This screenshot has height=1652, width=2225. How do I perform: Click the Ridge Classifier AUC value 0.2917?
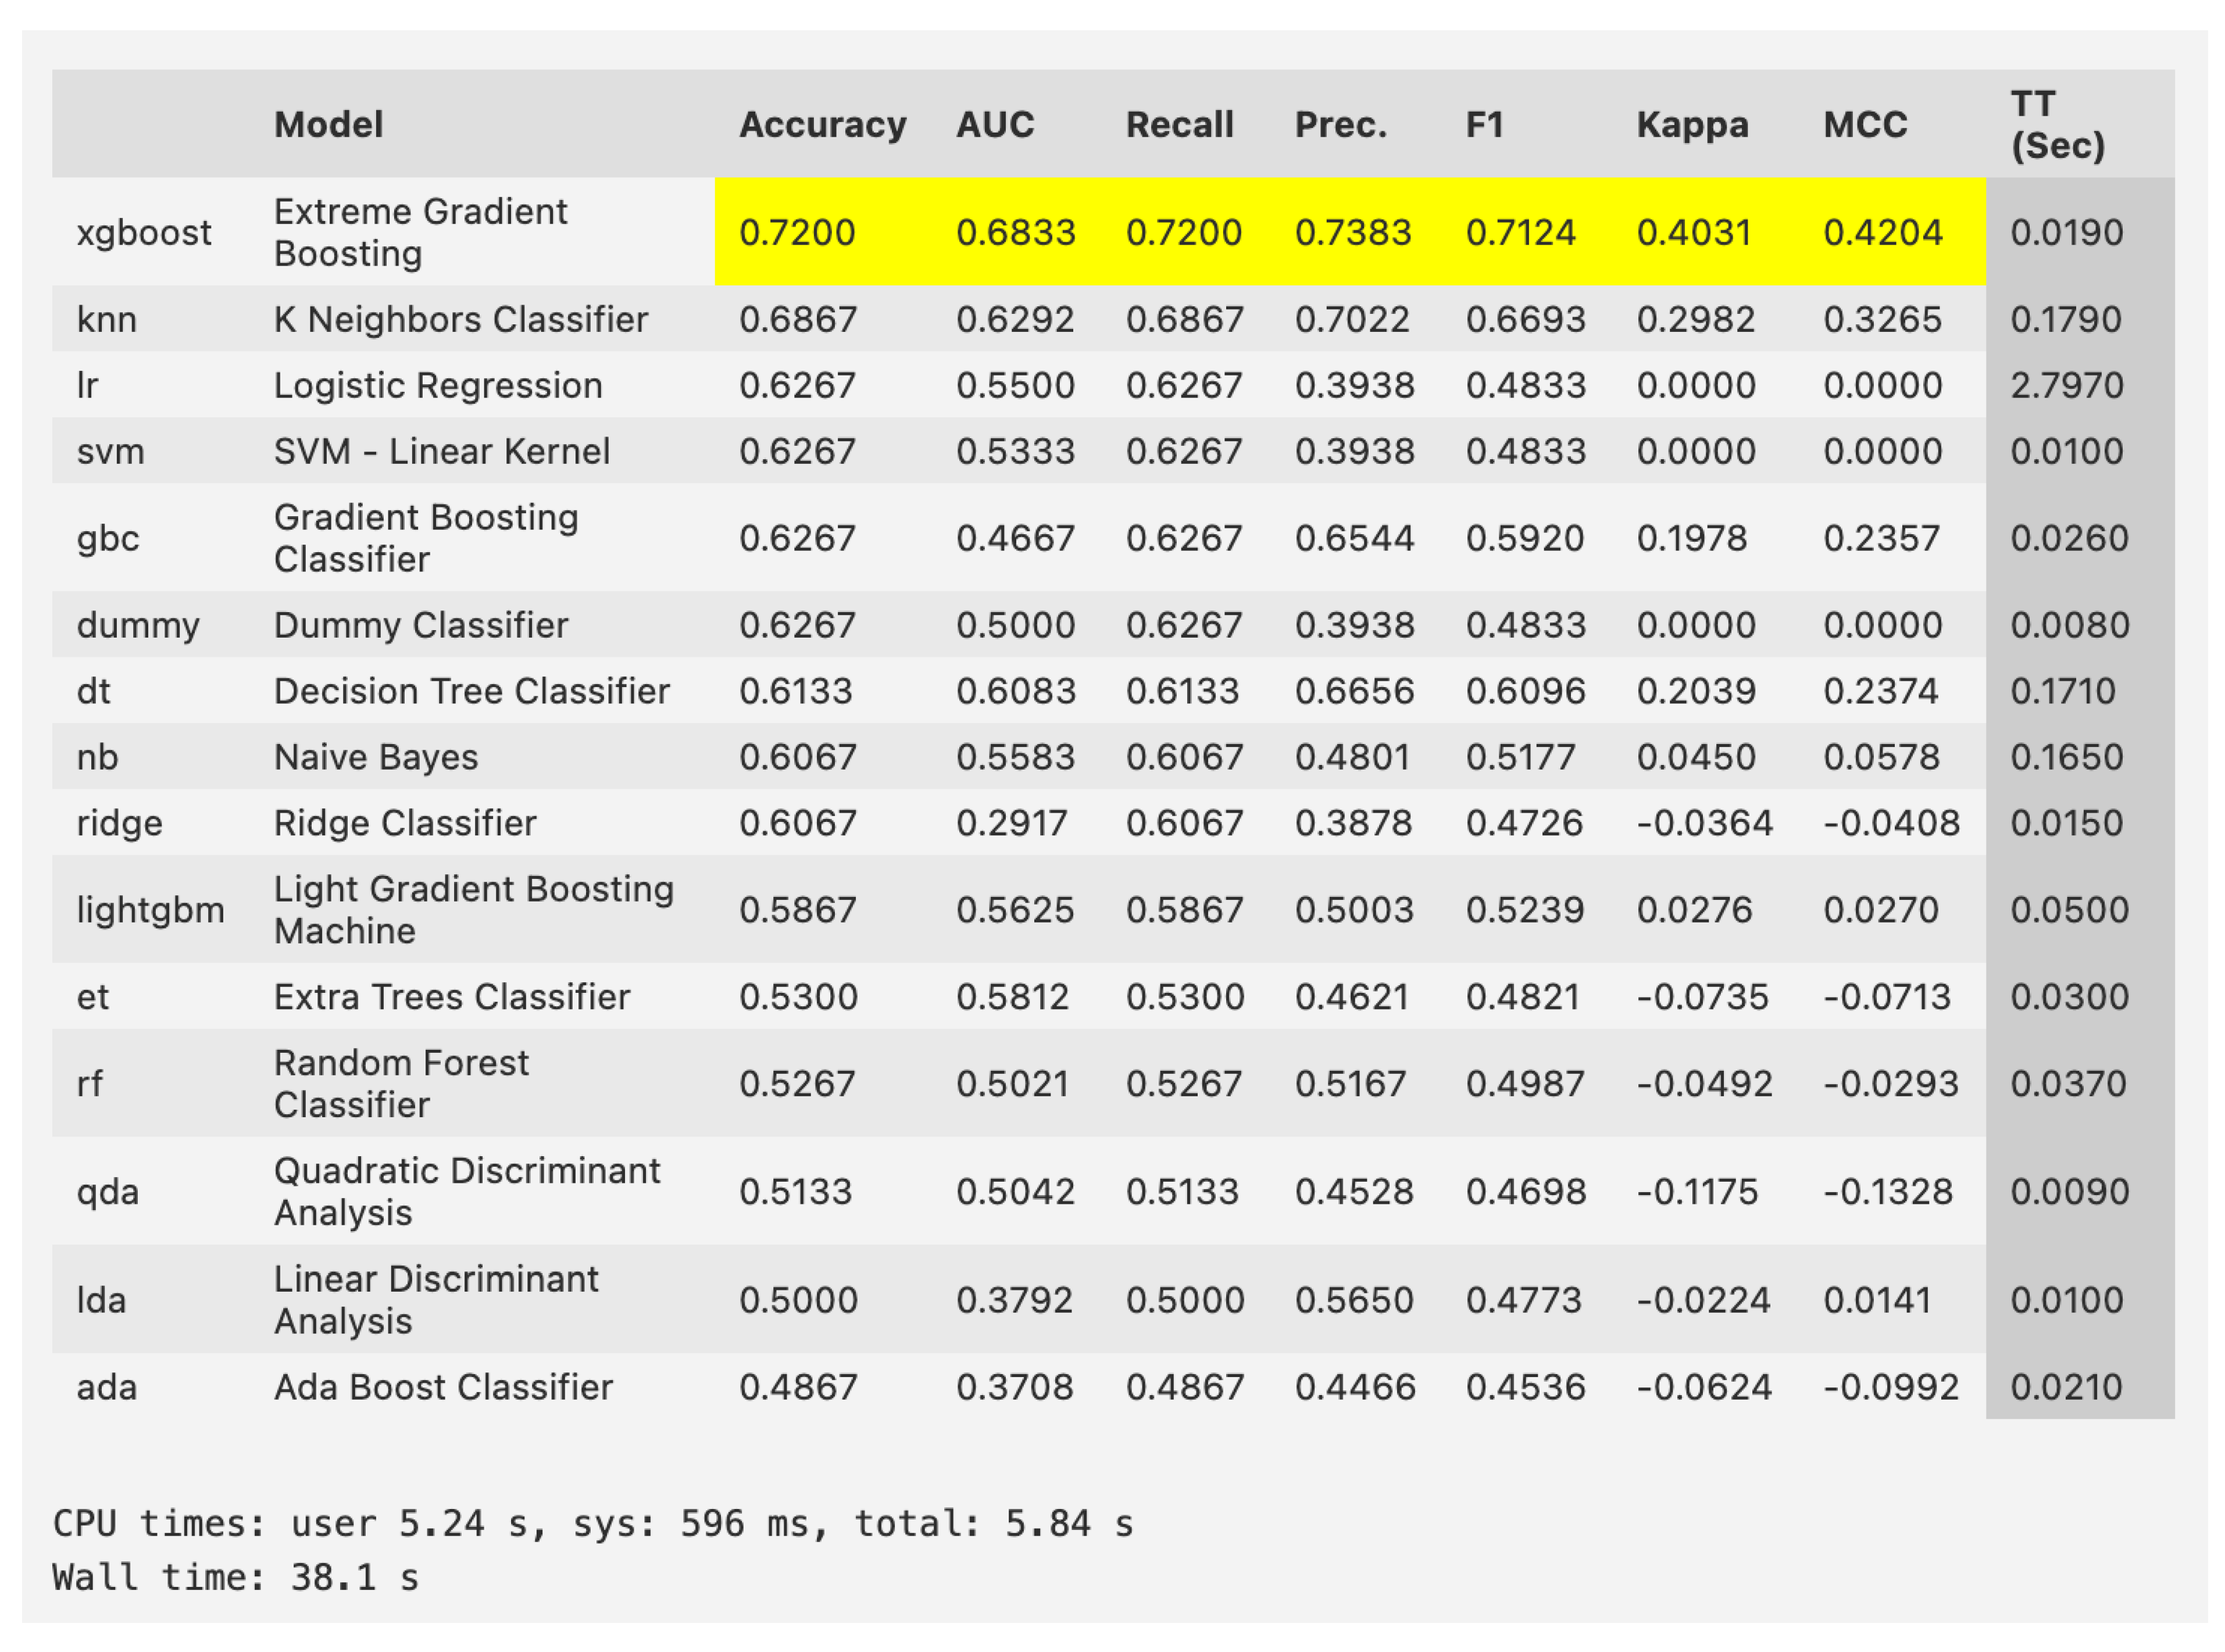(x=1011, y=823)
